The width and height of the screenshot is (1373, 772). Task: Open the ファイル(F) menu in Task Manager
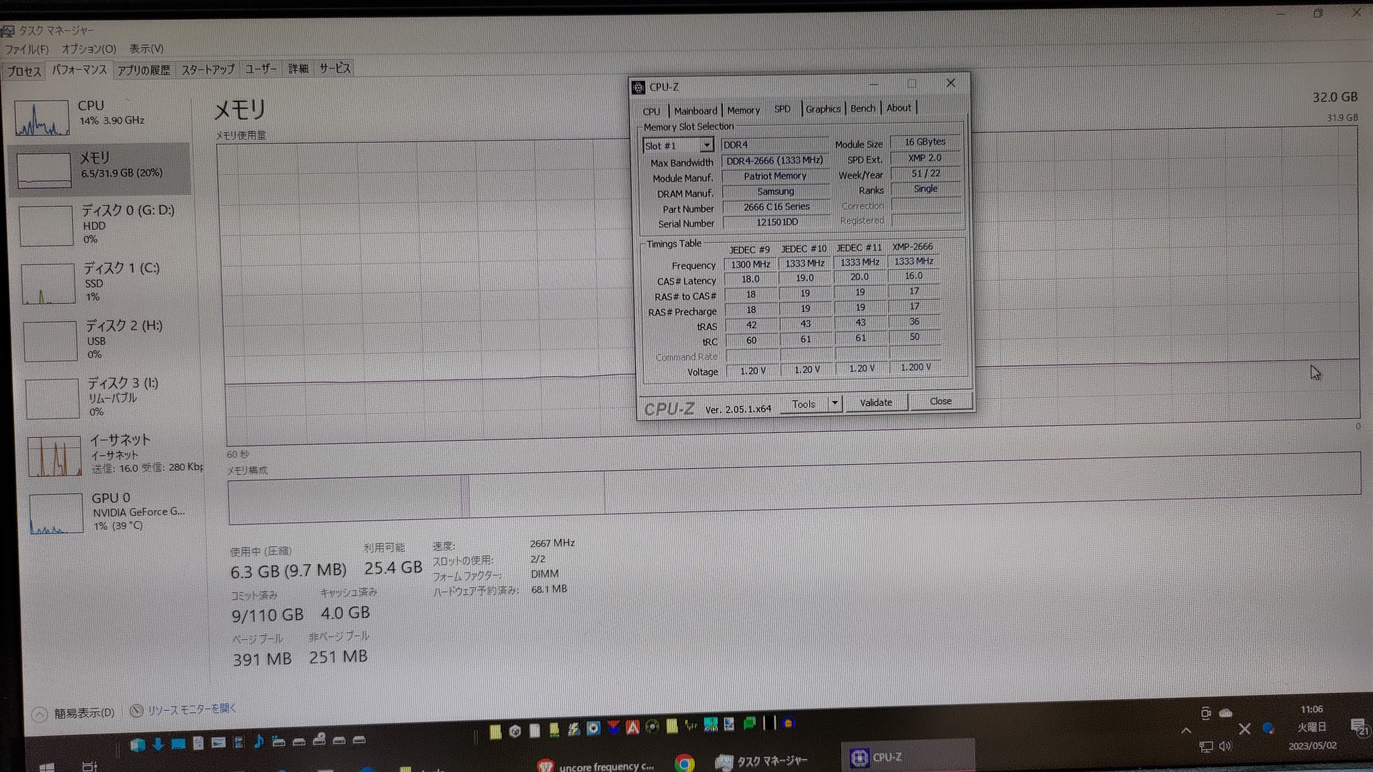27,49
